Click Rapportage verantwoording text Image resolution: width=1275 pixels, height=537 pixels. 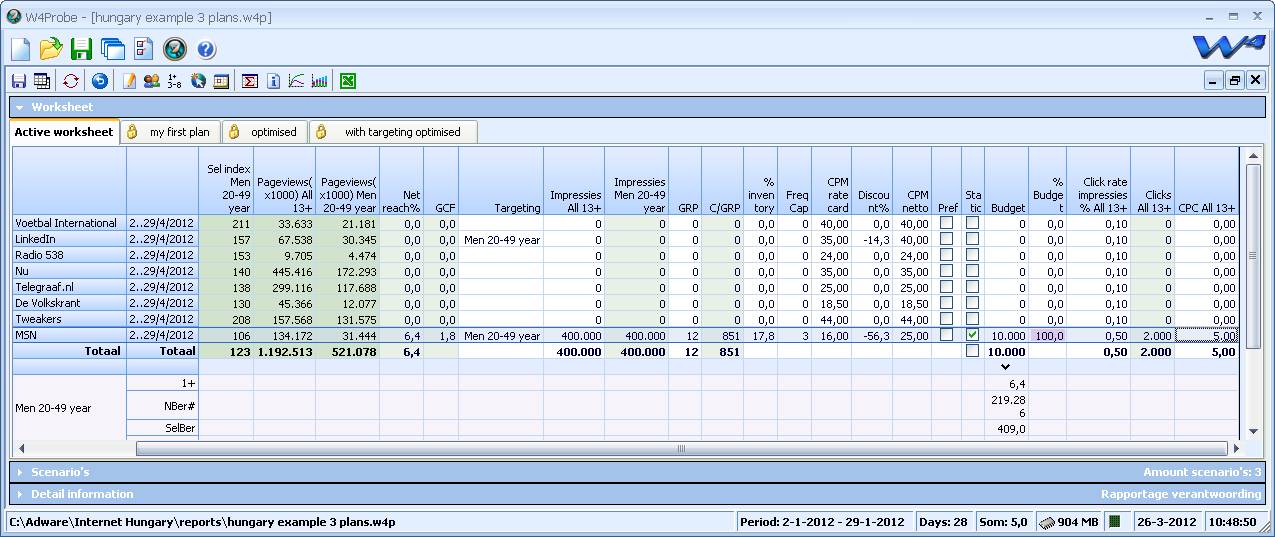(1181, 494)
